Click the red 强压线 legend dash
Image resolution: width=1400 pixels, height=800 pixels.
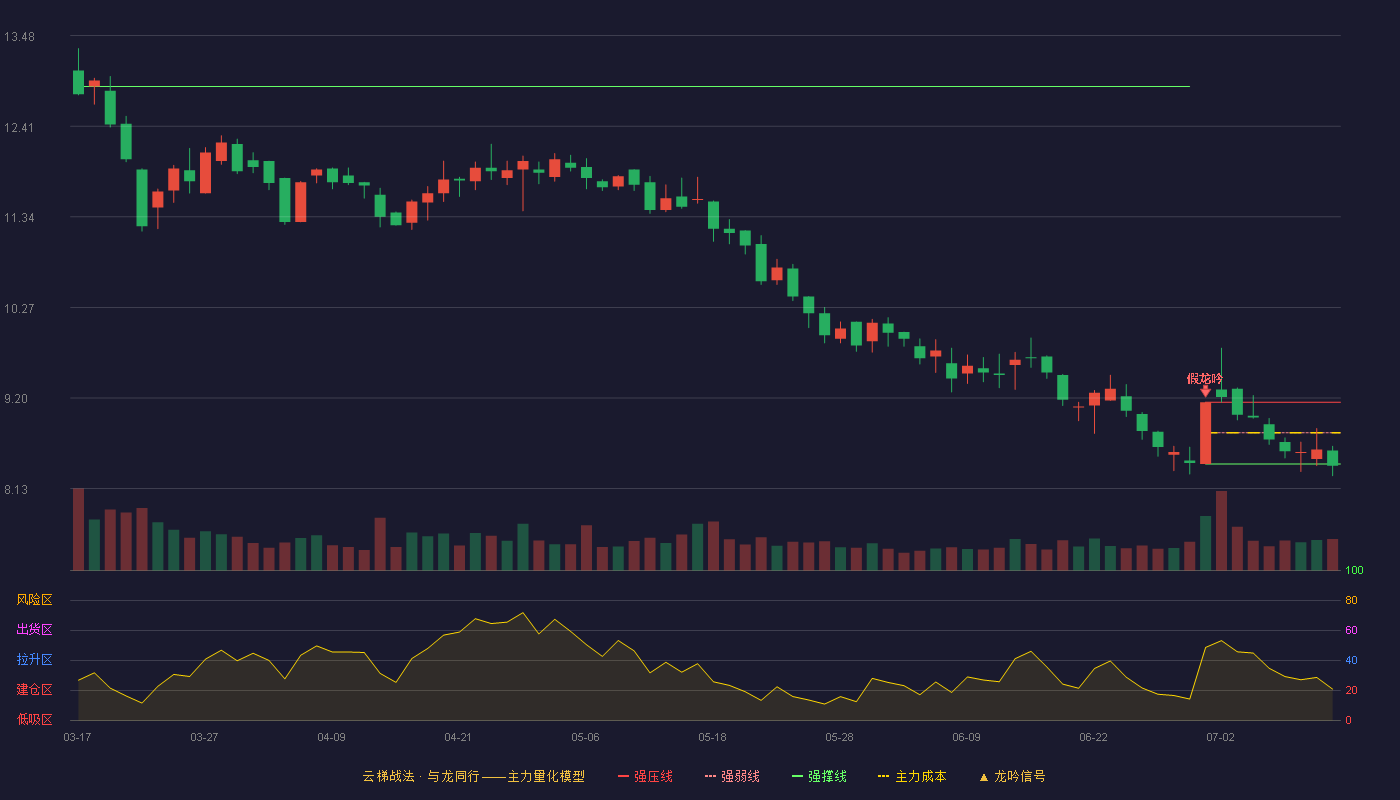coord(623,776)
